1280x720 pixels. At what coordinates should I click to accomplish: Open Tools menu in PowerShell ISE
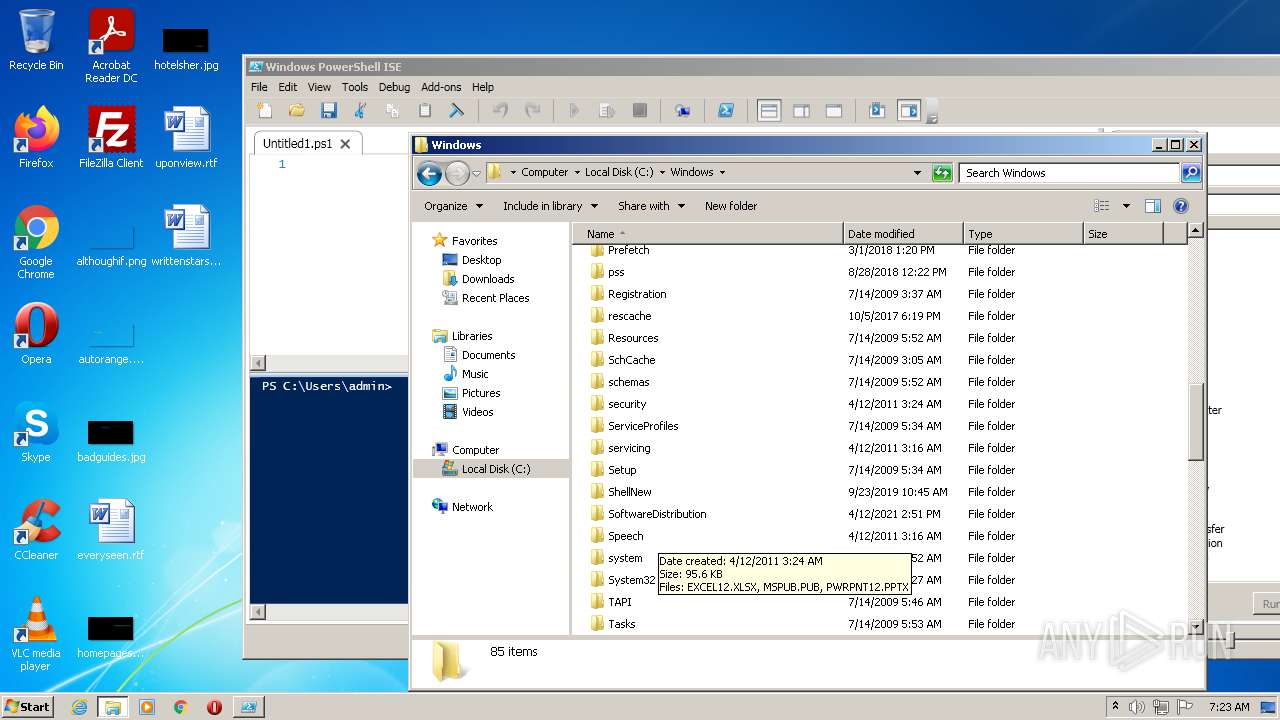pyautogui.click(x=355, y=87)
